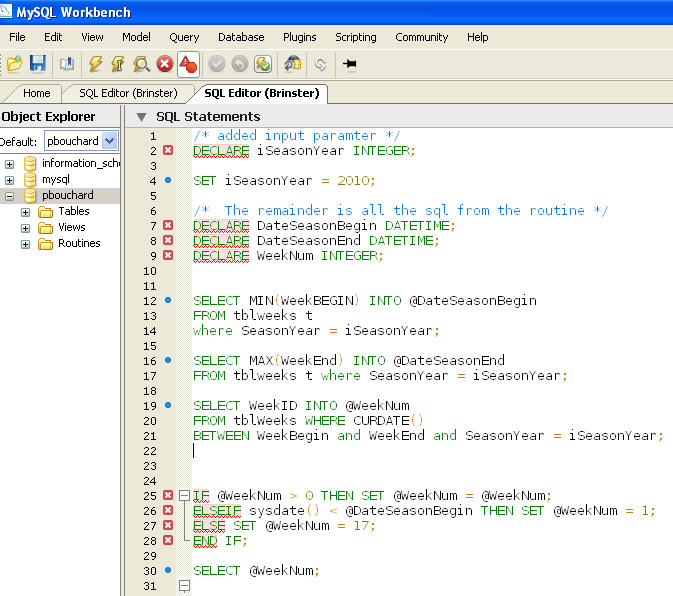673x596 pixels.
Task: Execute current statement lightning cursor icon
Action: pyautogui.click(x=118, y=64)
